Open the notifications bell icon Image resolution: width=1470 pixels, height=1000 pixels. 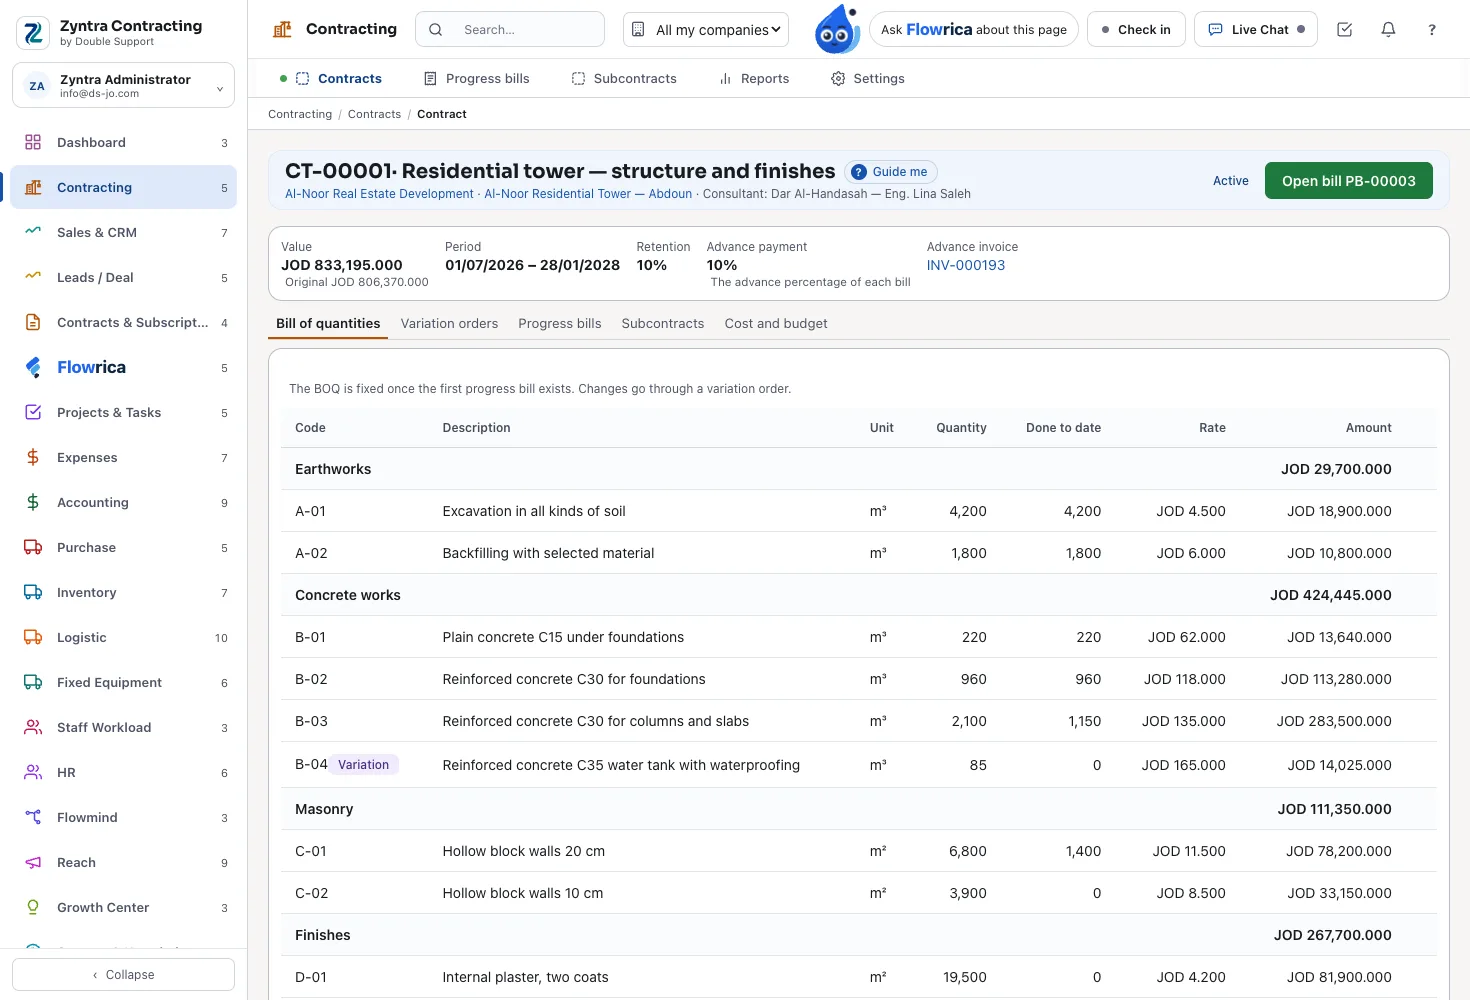1388,30
